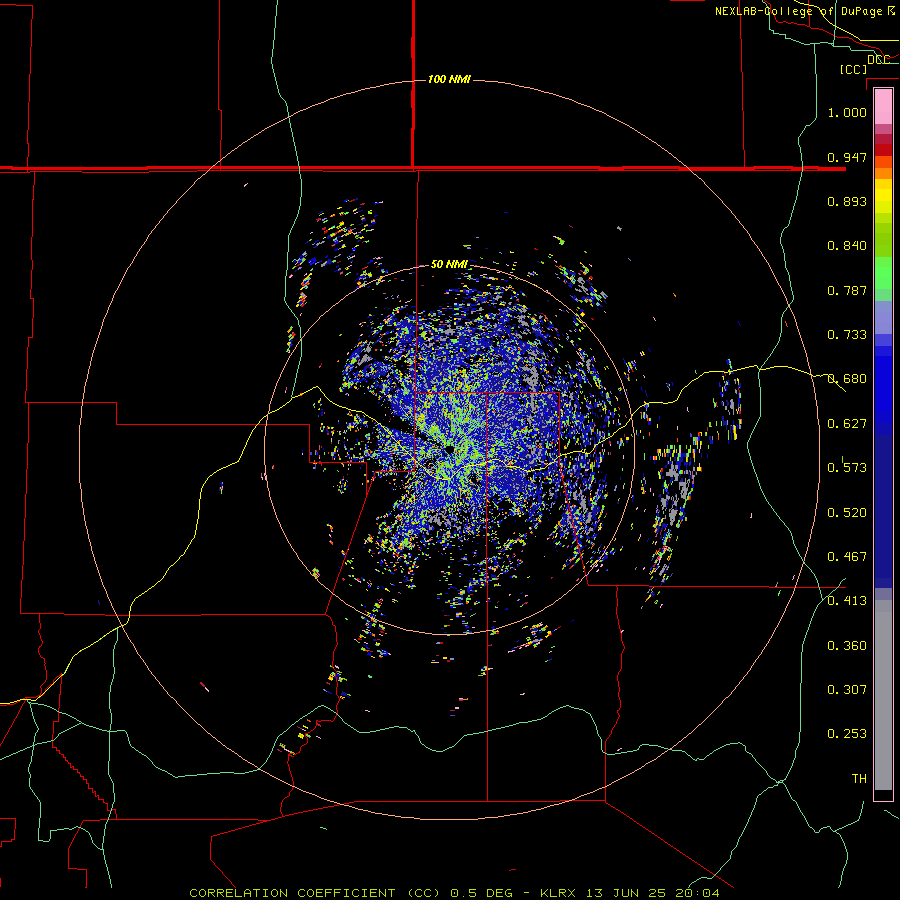Pick the orange color bar segment

[x=883, y=173]
